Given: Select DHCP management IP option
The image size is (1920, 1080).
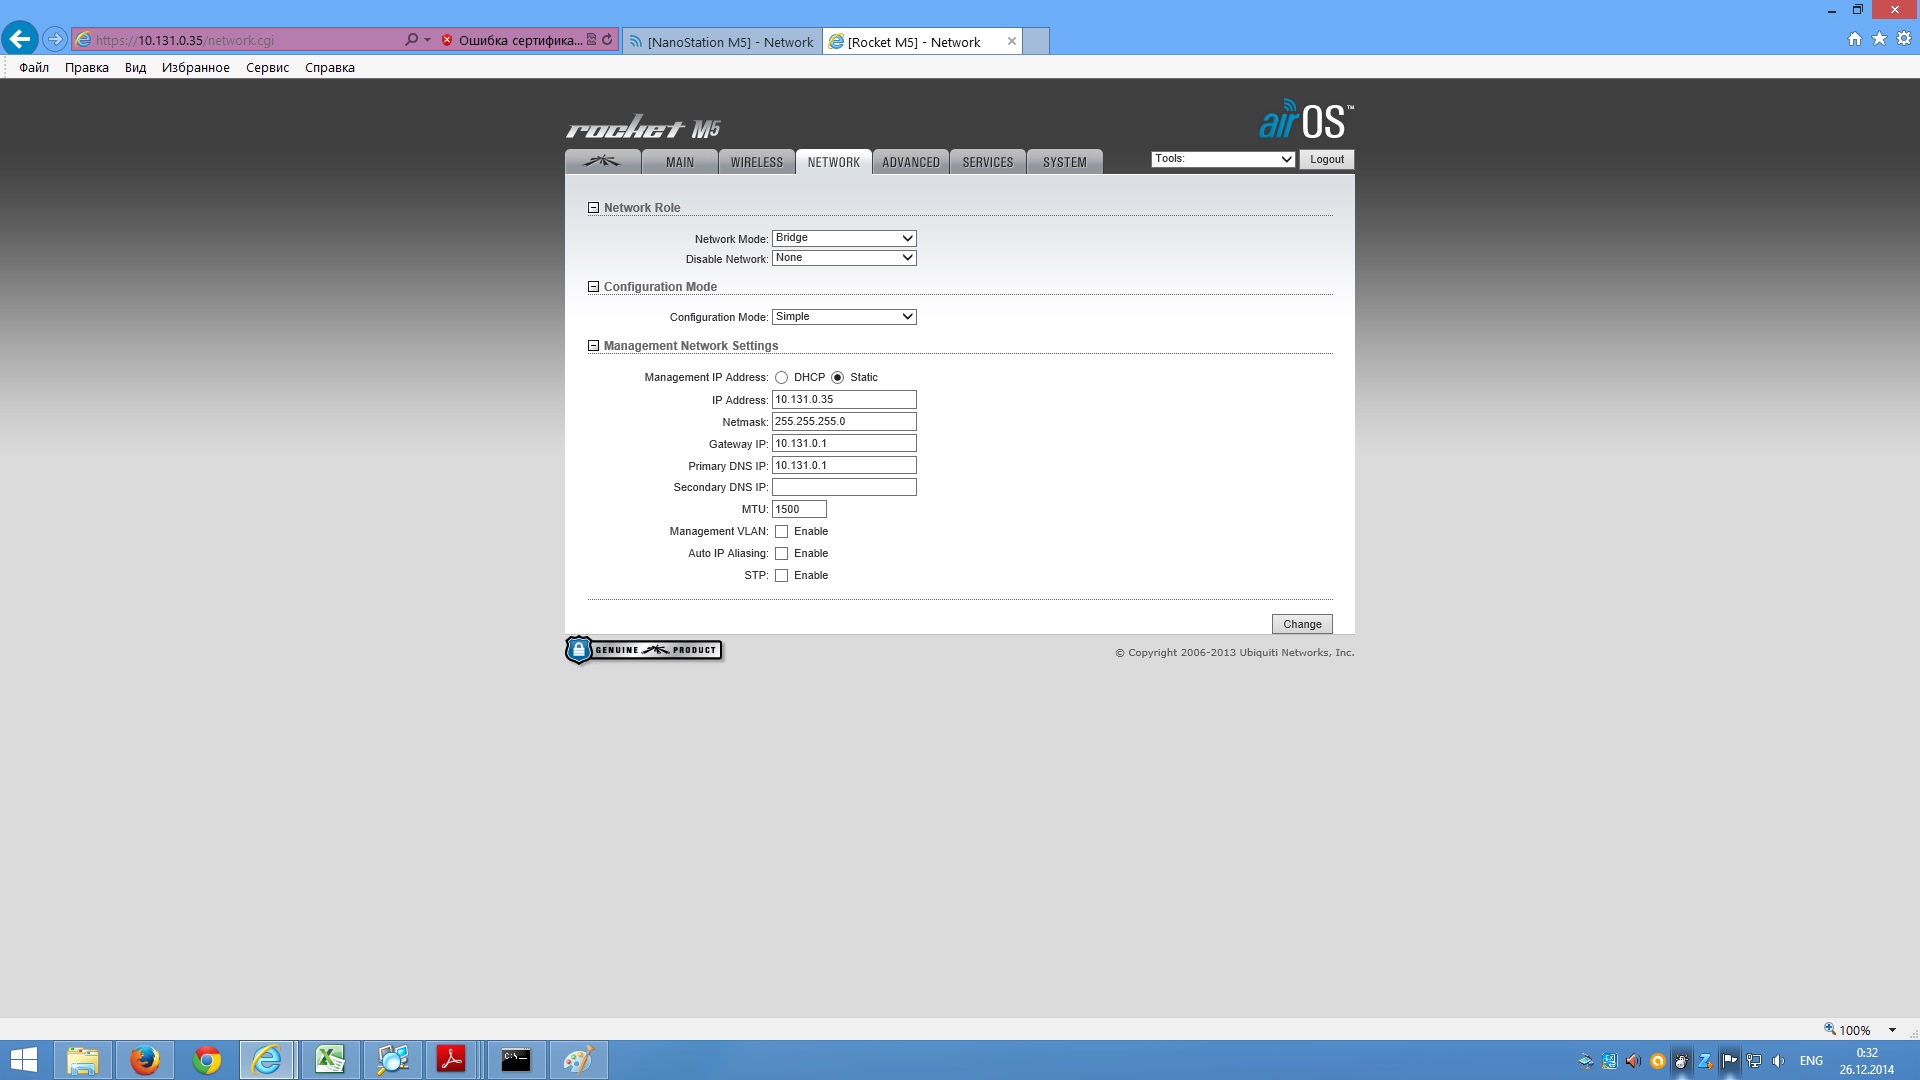Looking at the screenshot, I should 781,378.
